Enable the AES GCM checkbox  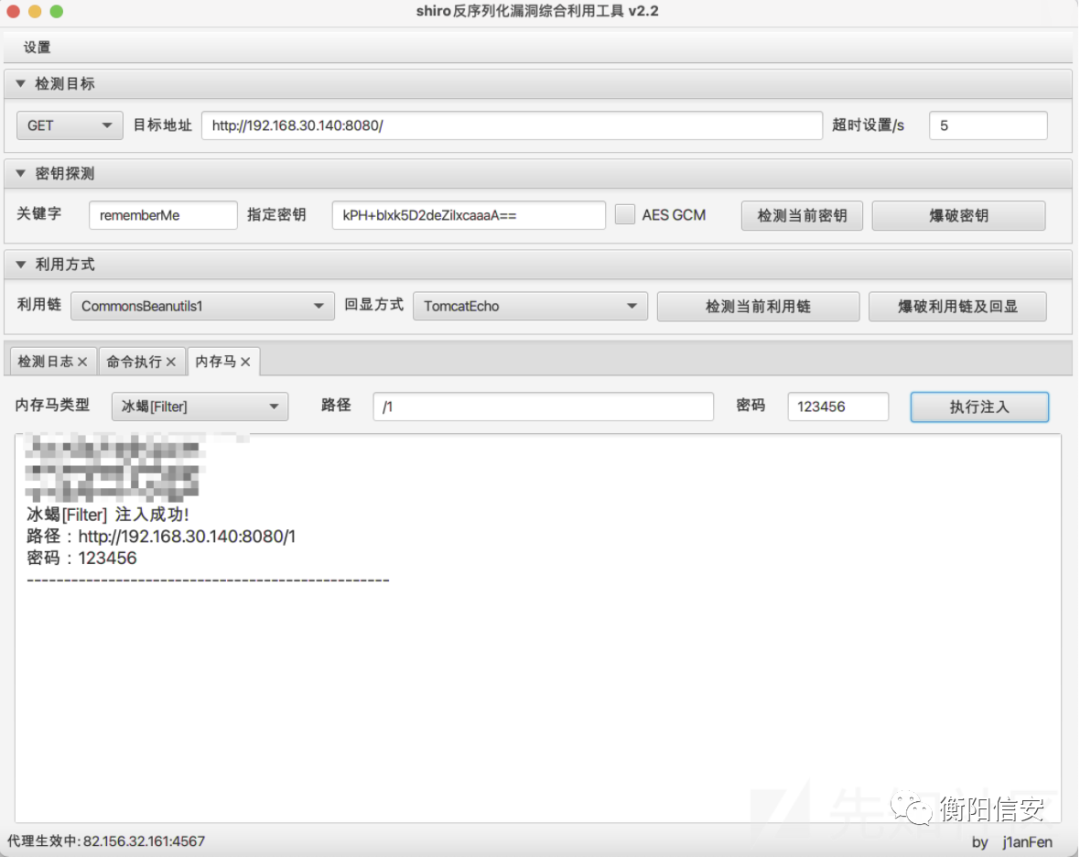point(625,214)
